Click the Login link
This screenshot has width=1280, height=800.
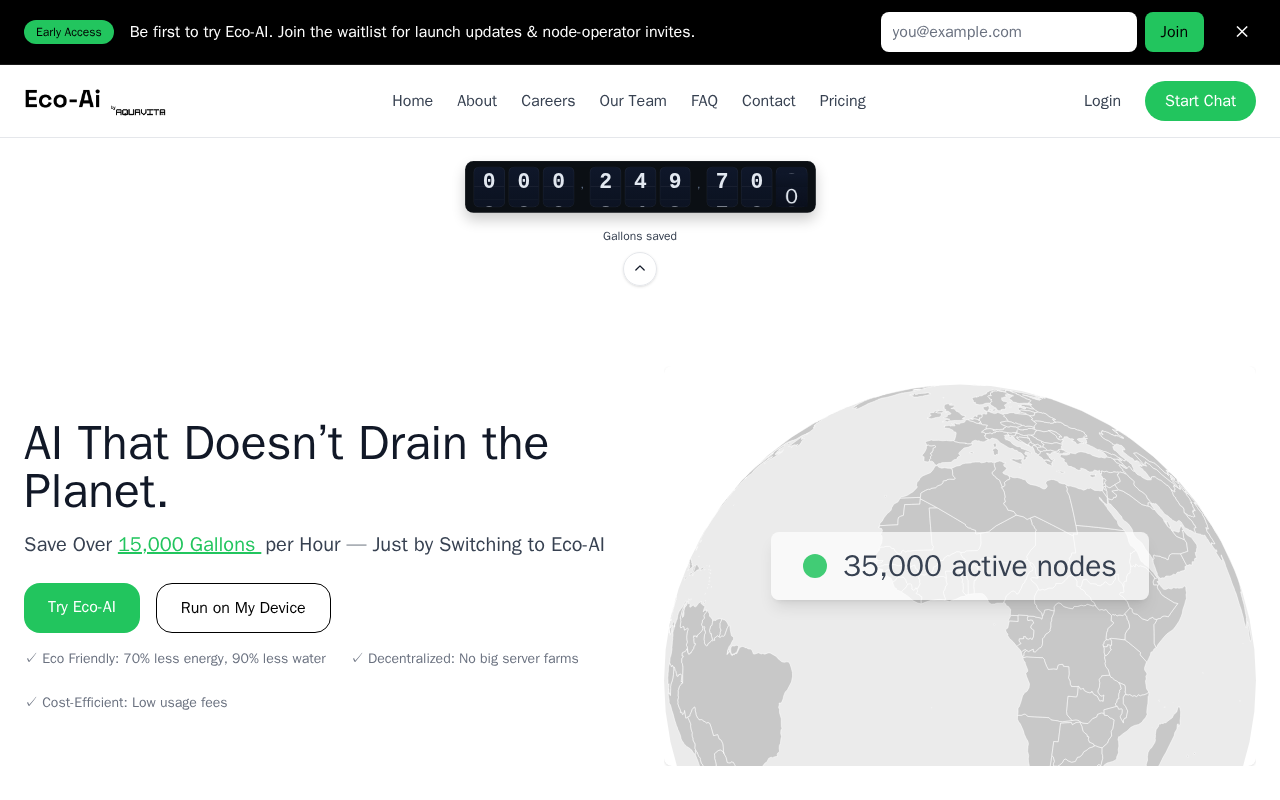pyautogui.click(x=1102, y=101)
